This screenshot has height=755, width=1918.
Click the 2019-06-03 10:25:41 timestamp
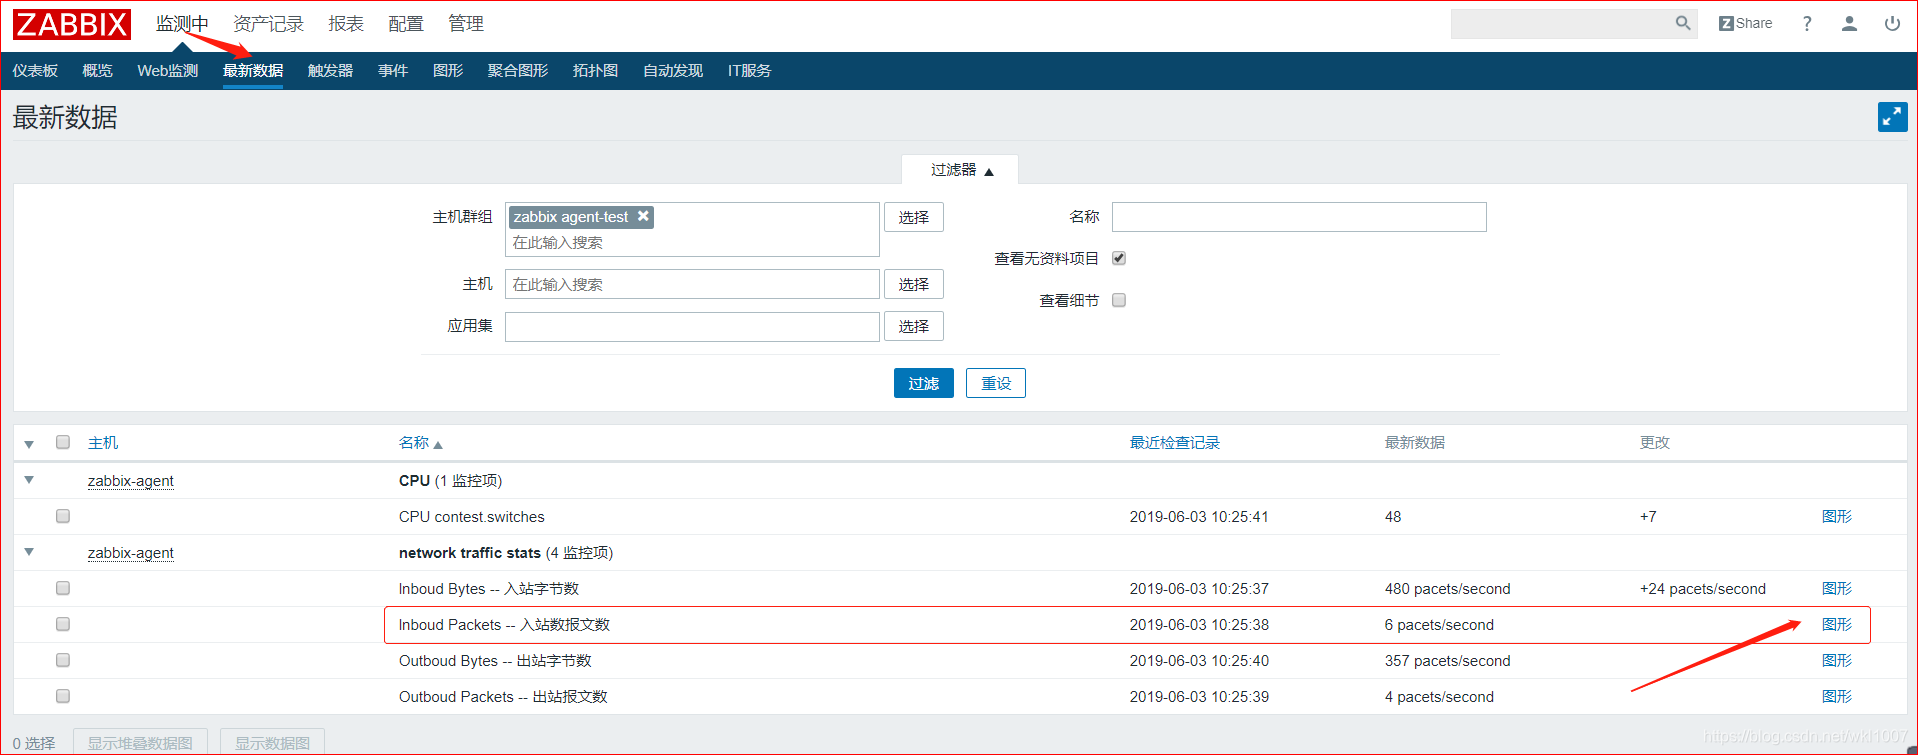pyautogui.click(x=1199, y=517)
